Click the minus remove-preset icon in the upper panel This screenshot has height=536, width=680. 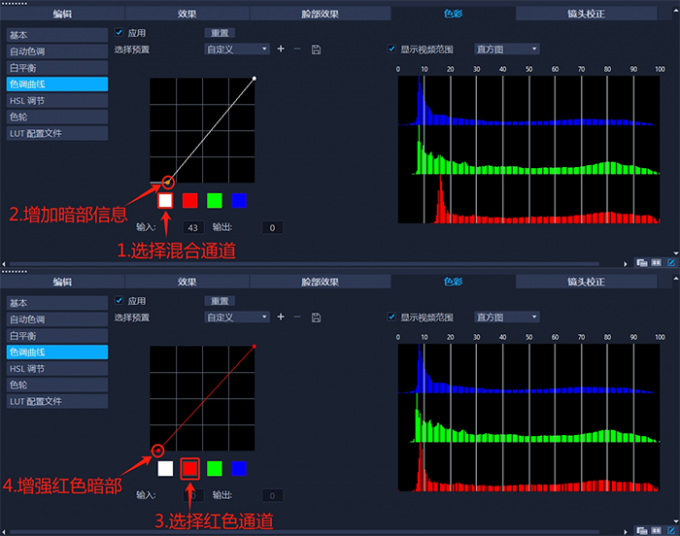click(297, 49)
